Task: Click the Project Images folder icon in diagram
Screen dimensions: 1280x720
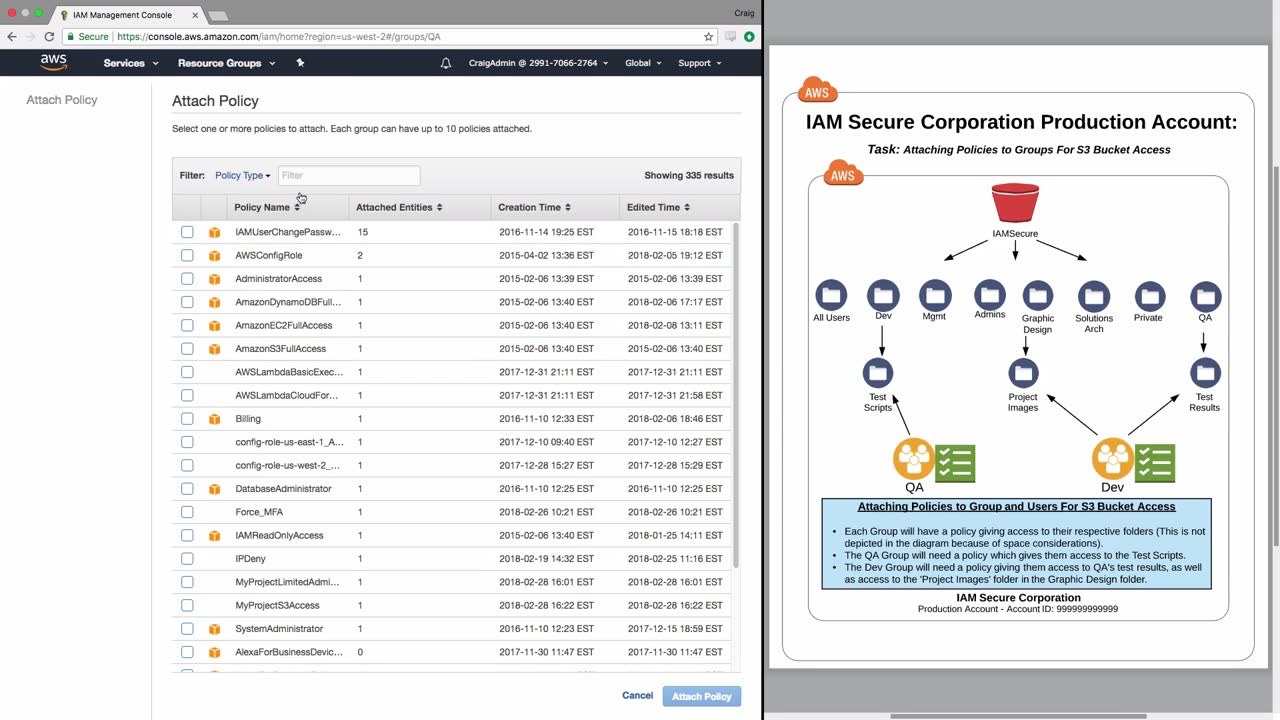Action: click(x=1023, y=373)
